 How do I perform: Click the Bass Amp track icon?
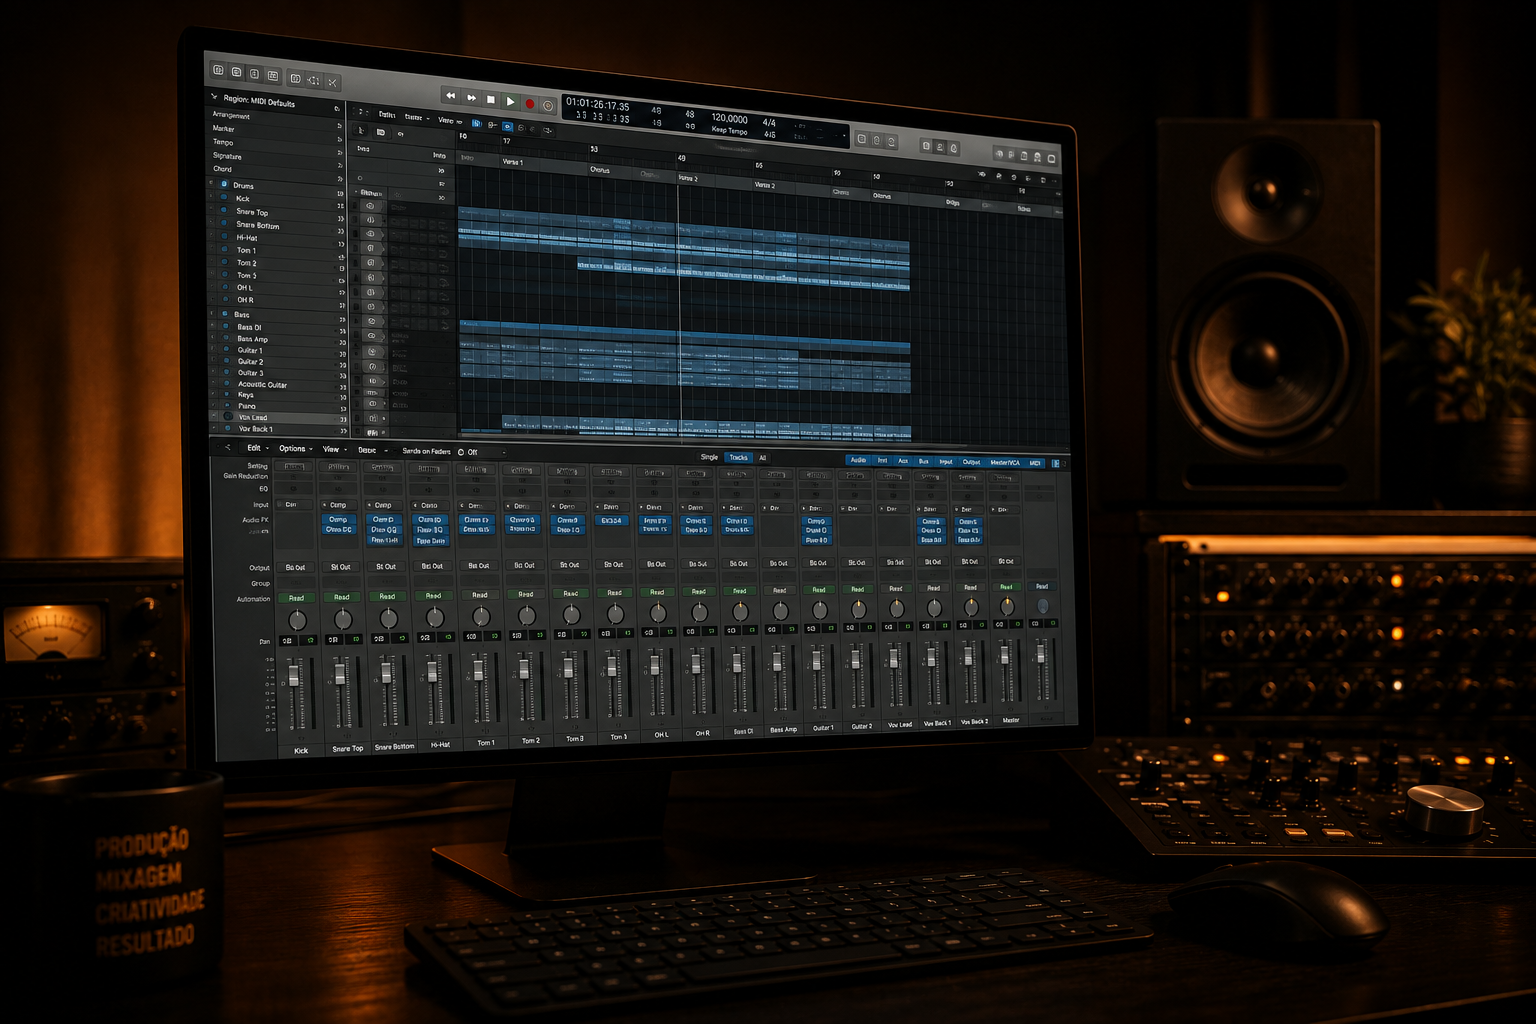coord(224,338)
